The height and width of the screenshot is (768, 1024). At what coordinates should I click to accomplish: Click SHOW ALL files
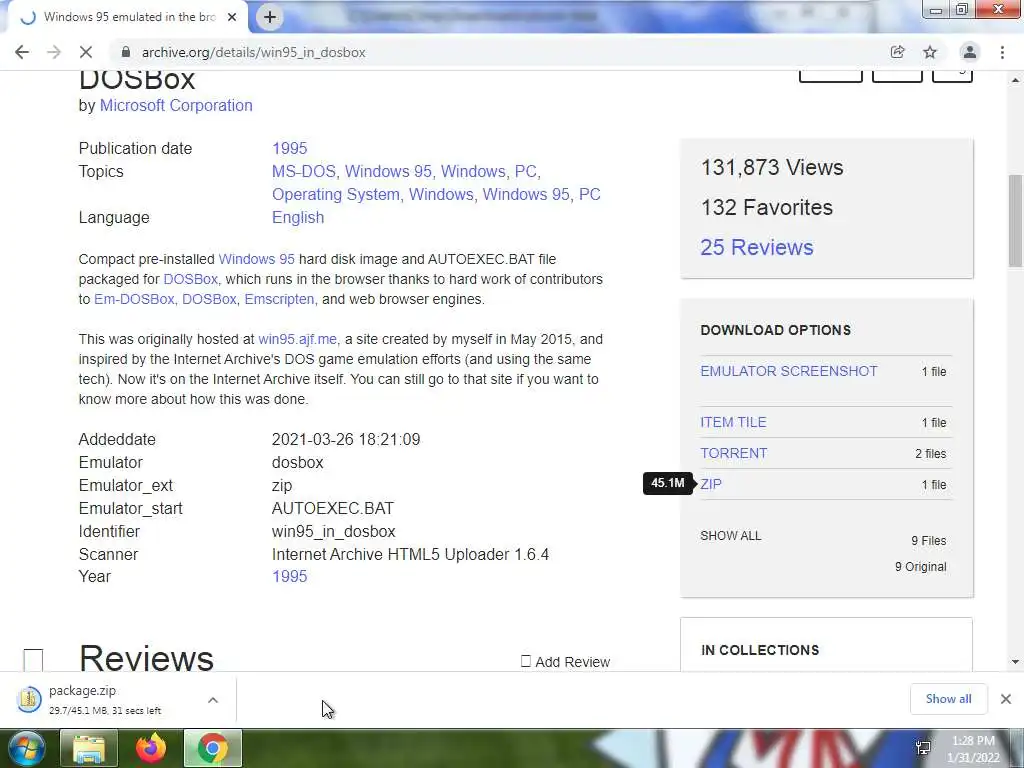pyautogui.click(x=730, y=536)
